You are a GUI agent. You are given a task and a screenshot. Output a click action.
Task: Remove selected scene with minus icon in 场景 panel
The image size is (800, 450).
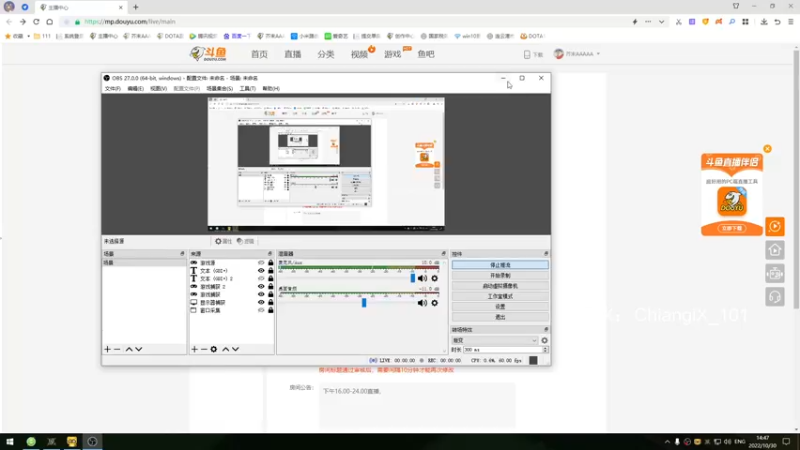tap(117, 349)
